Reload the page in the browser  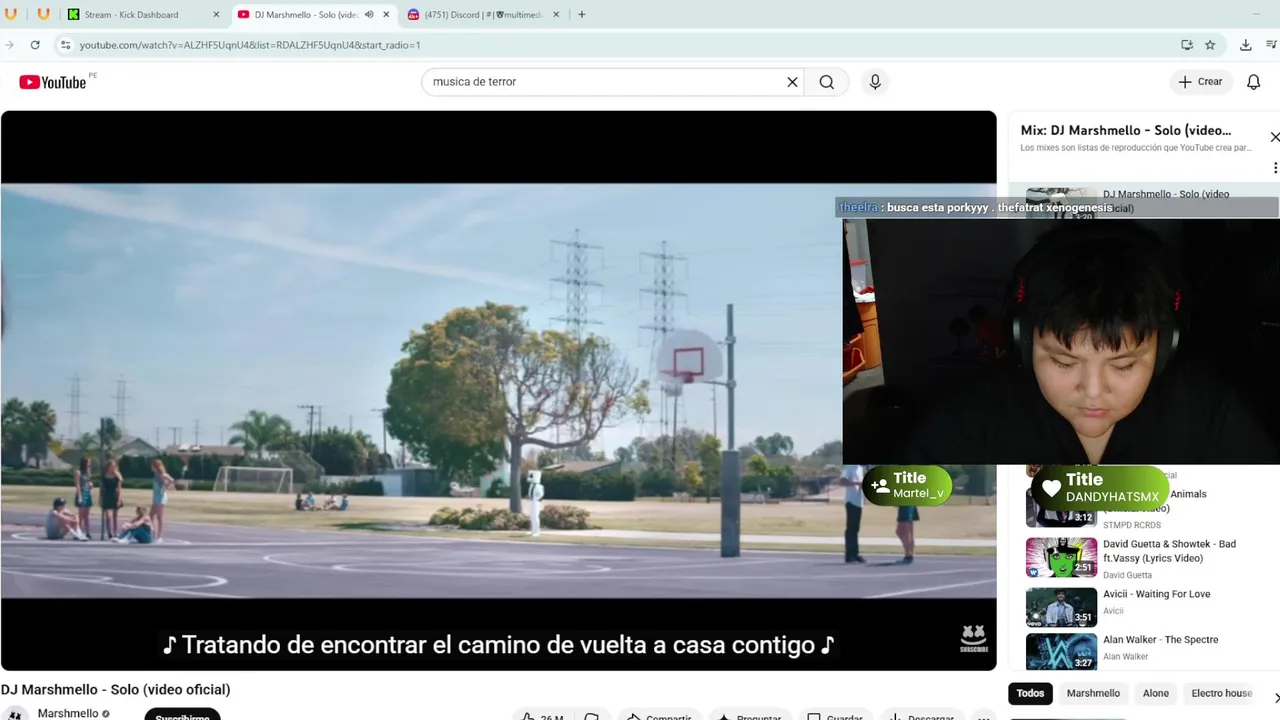click(x=35, y=45)
